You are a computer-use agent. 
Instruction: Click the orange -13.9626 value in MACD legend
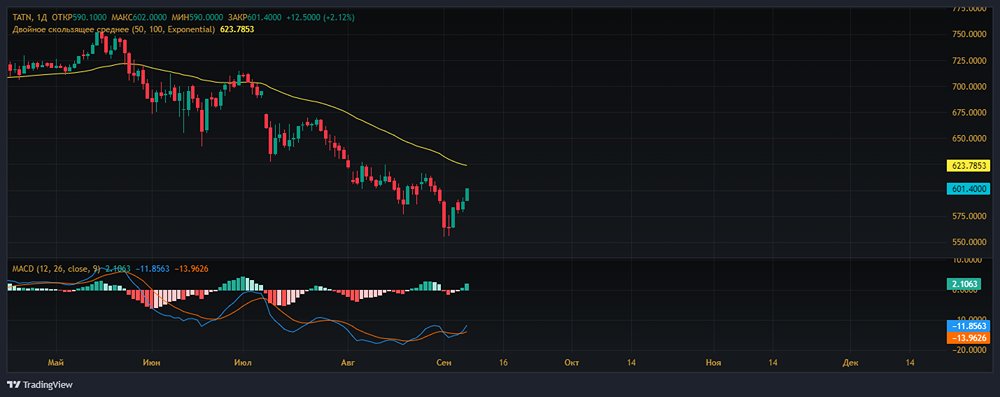click(x=191, y=269)
